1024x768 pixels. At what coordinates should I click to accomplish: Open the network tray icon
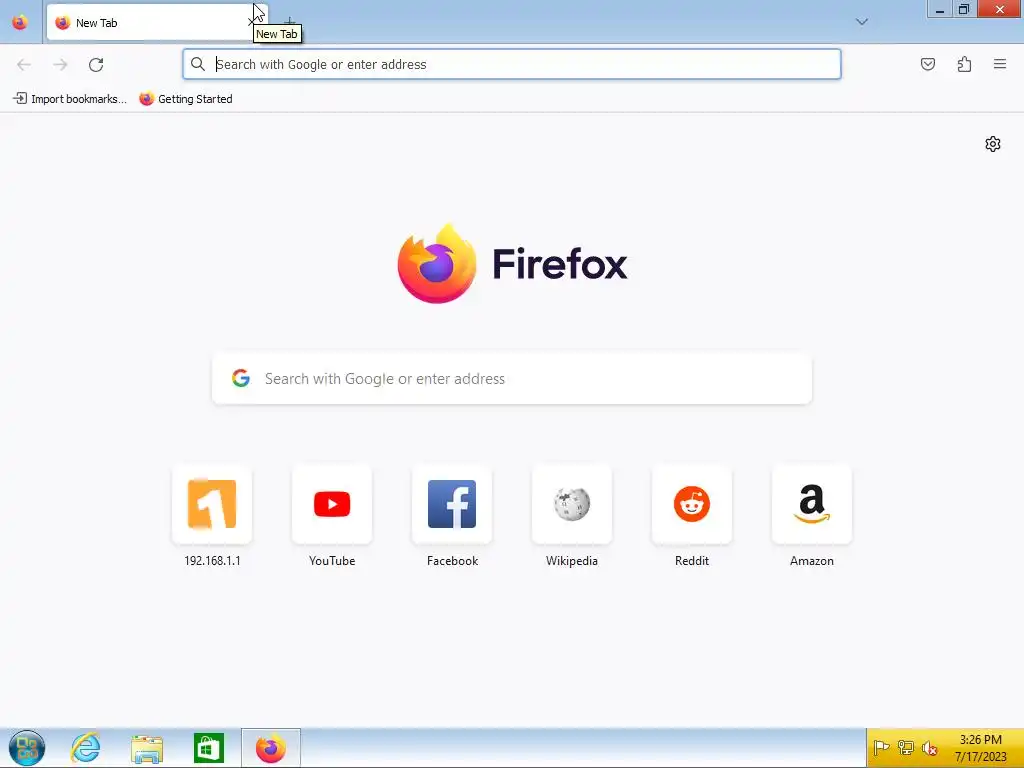(x=906, y=748)
